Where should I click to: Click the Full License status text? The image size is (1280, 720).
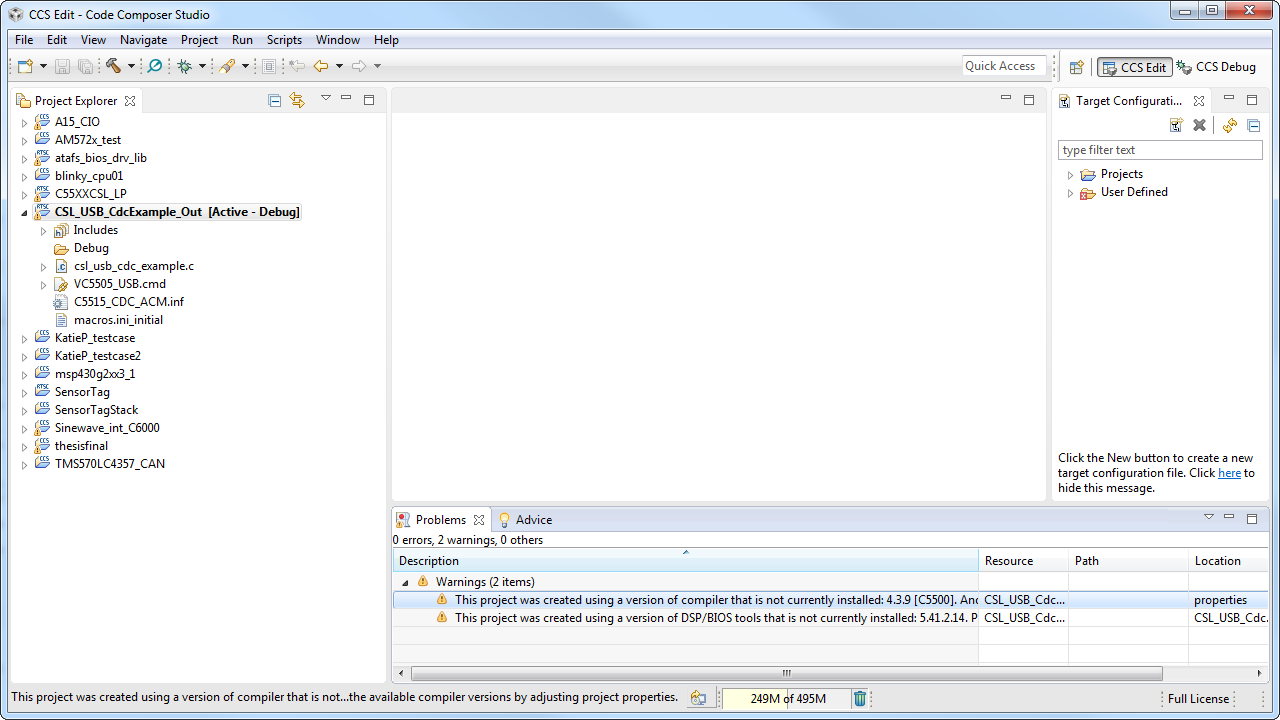point(1198,698)
